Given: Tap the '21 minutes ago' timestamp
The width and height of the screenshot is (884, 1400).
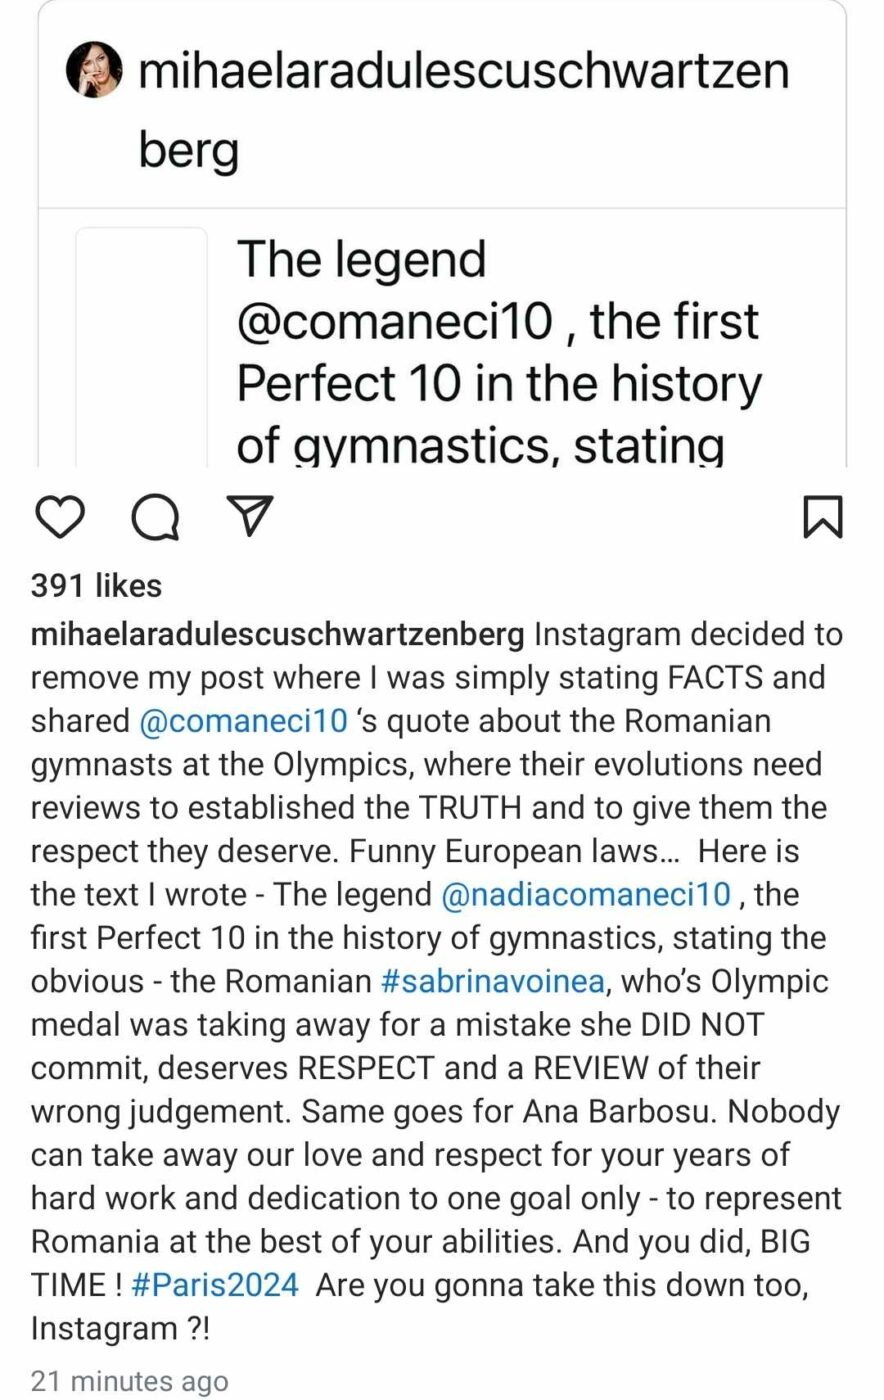Looking at the screenshot, I should pos(129,1381).
